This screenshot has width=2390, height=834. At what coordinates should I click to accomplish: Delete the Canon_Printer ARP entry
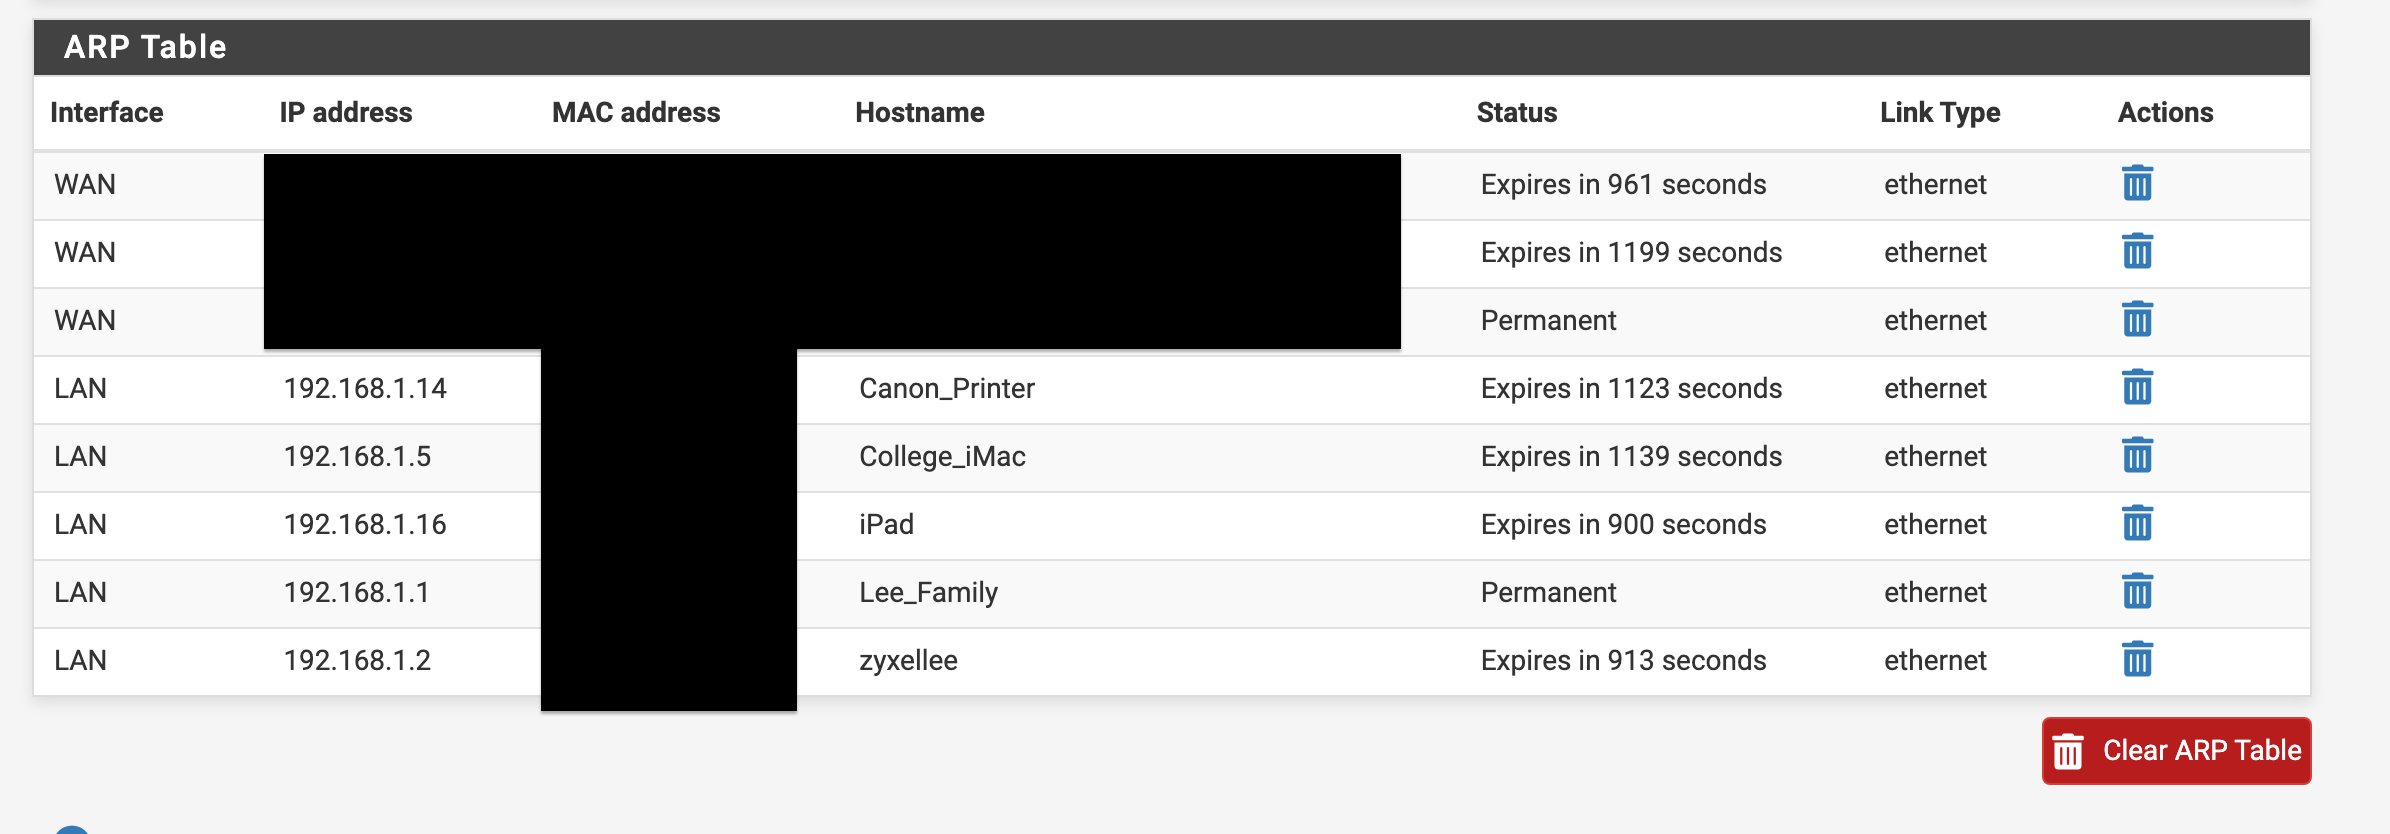[2137, 388]
